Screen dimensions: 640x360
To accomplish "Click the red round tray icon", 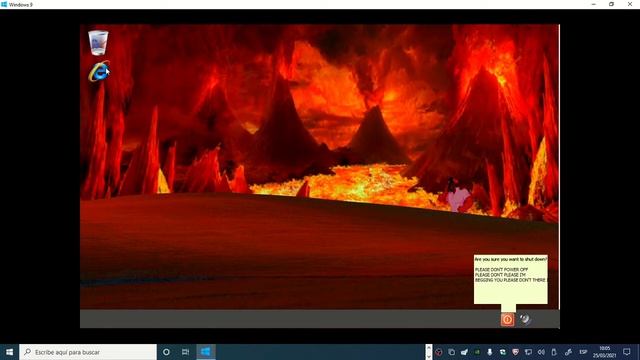I will coord(438,352).
